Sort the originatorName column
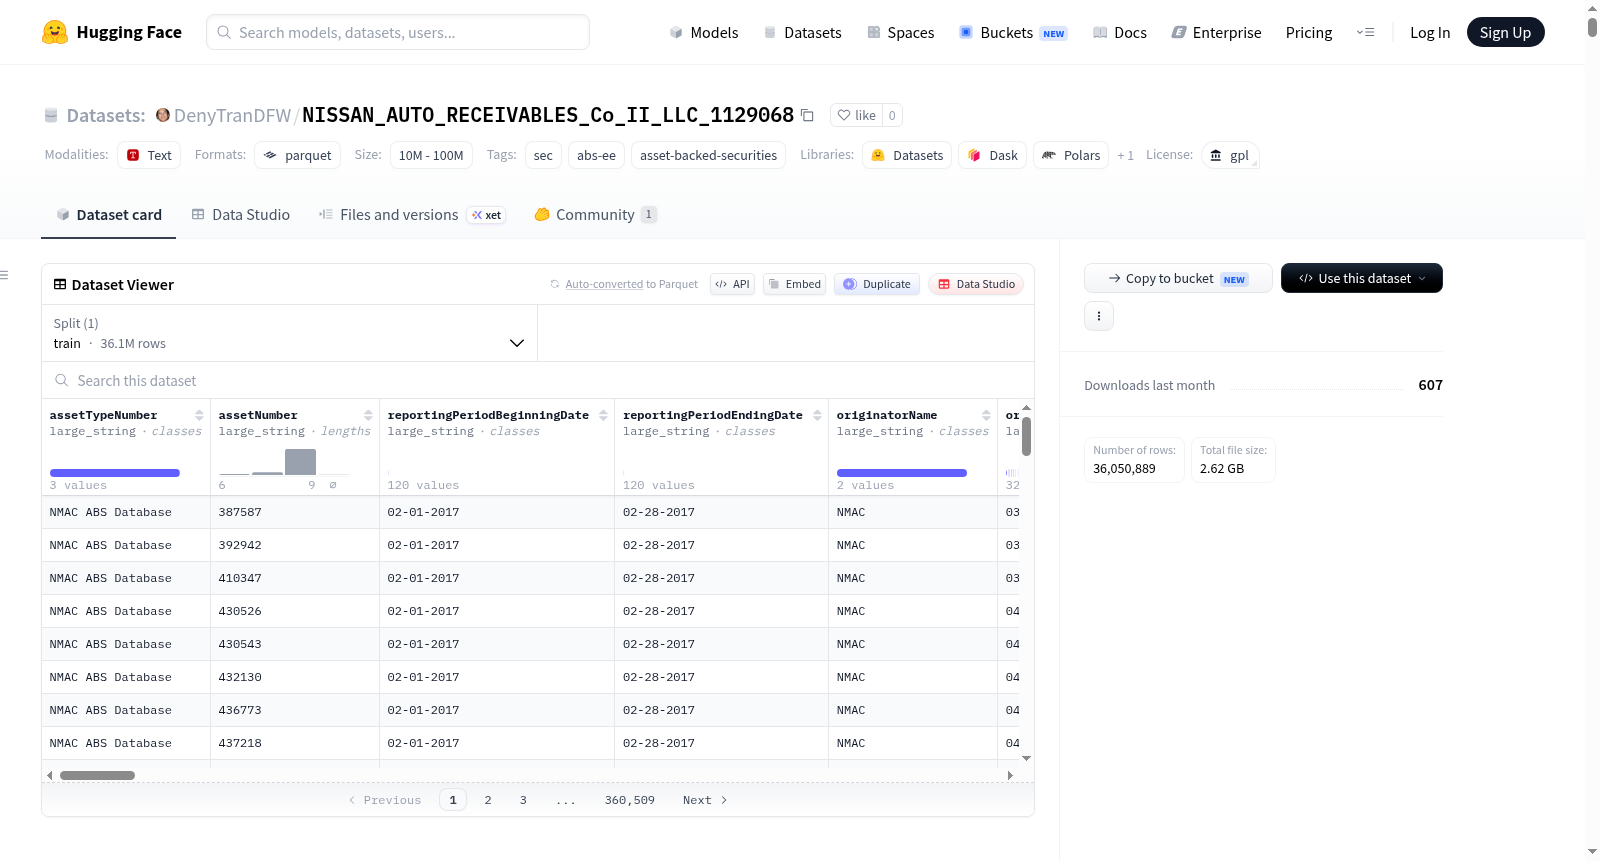 click(x=986, y=415)
